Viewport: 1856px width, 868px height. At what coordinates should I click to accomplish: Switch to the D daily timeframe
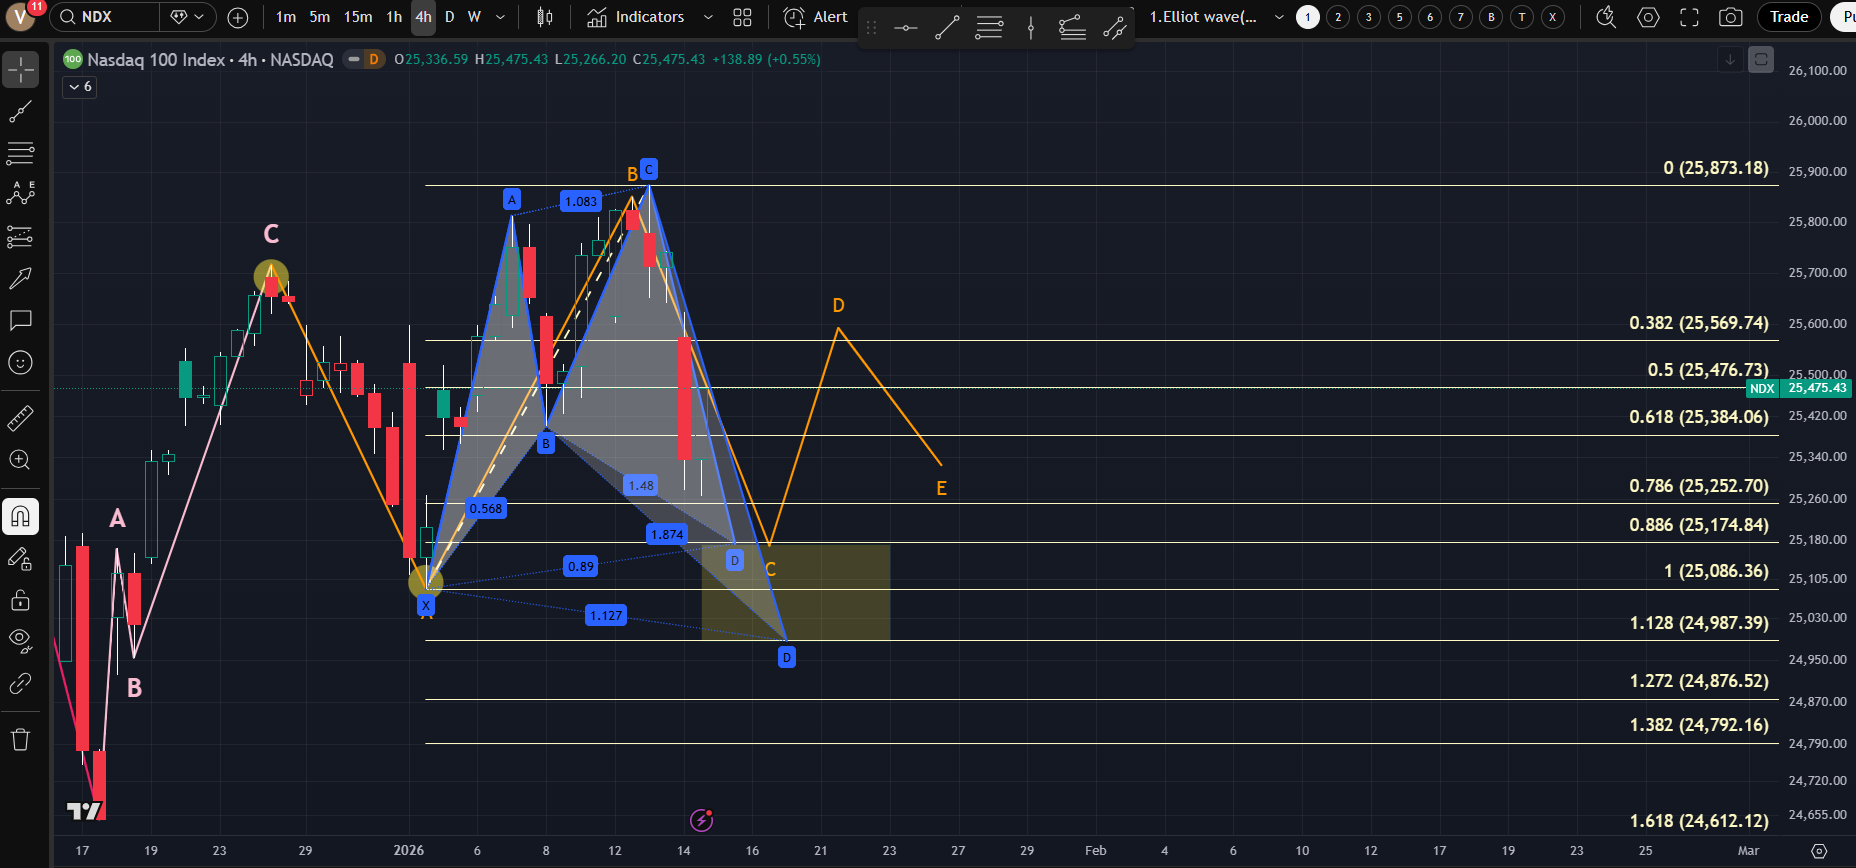point(449,17)
